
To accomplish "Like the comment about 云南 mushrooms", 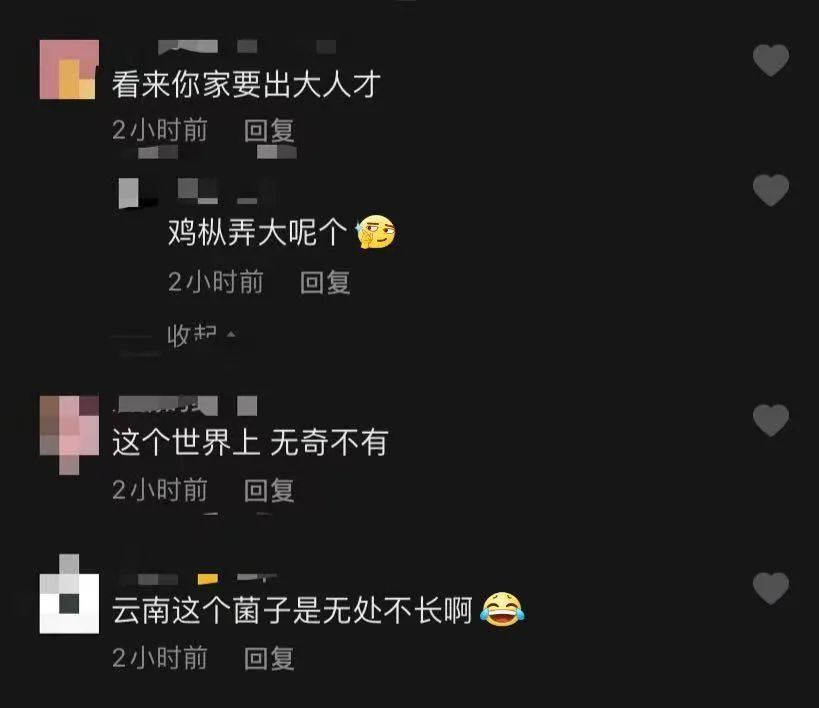I will (771, 588).
